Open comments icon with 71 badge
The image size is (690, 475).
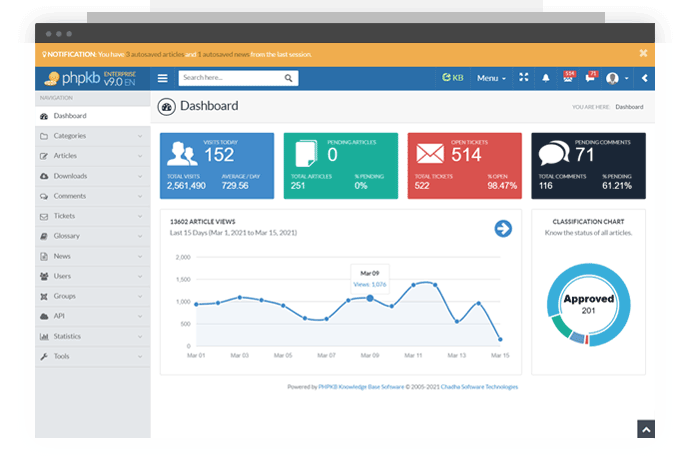590,78
